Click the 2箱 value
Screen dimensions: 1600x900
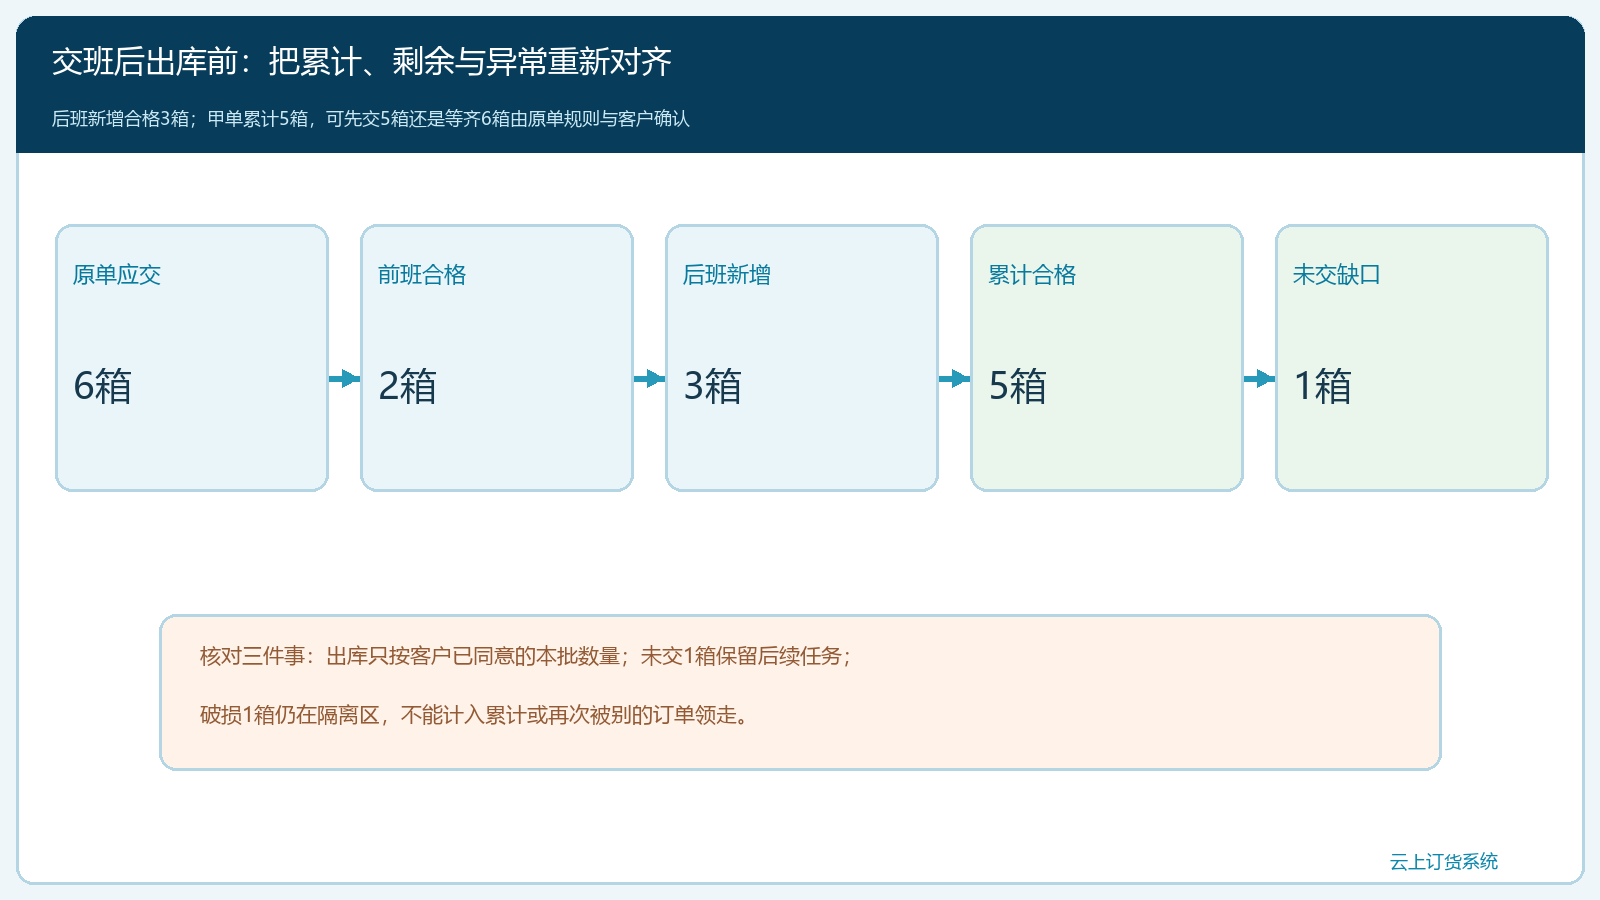[x=408, y=386]
